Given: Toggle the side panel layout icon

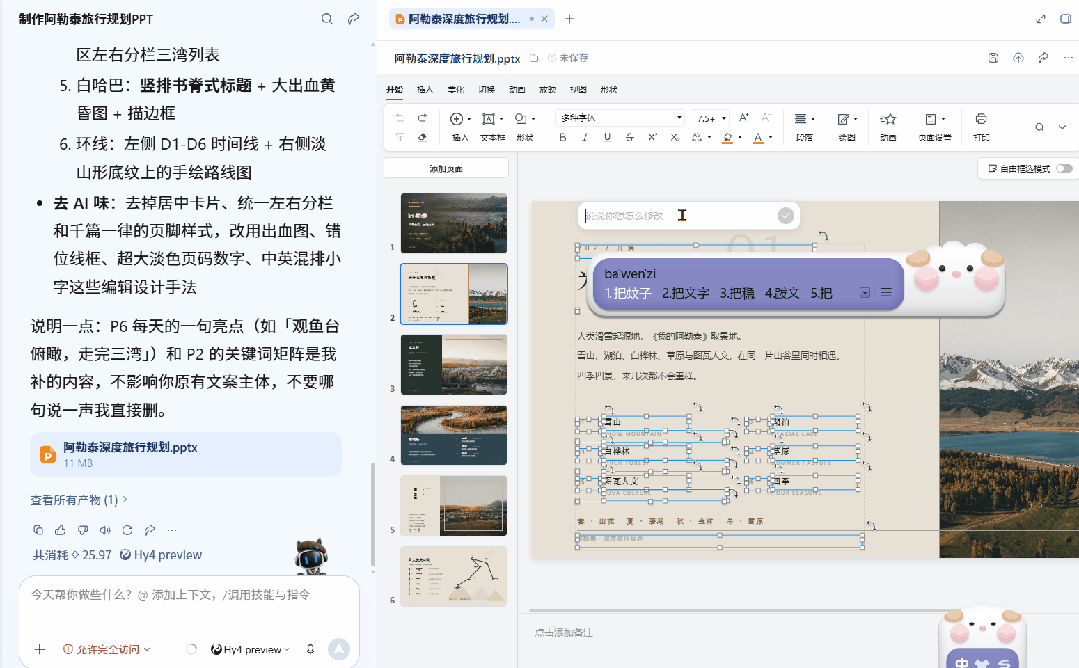Looking at the screenshot, I should click(1066, 19).
